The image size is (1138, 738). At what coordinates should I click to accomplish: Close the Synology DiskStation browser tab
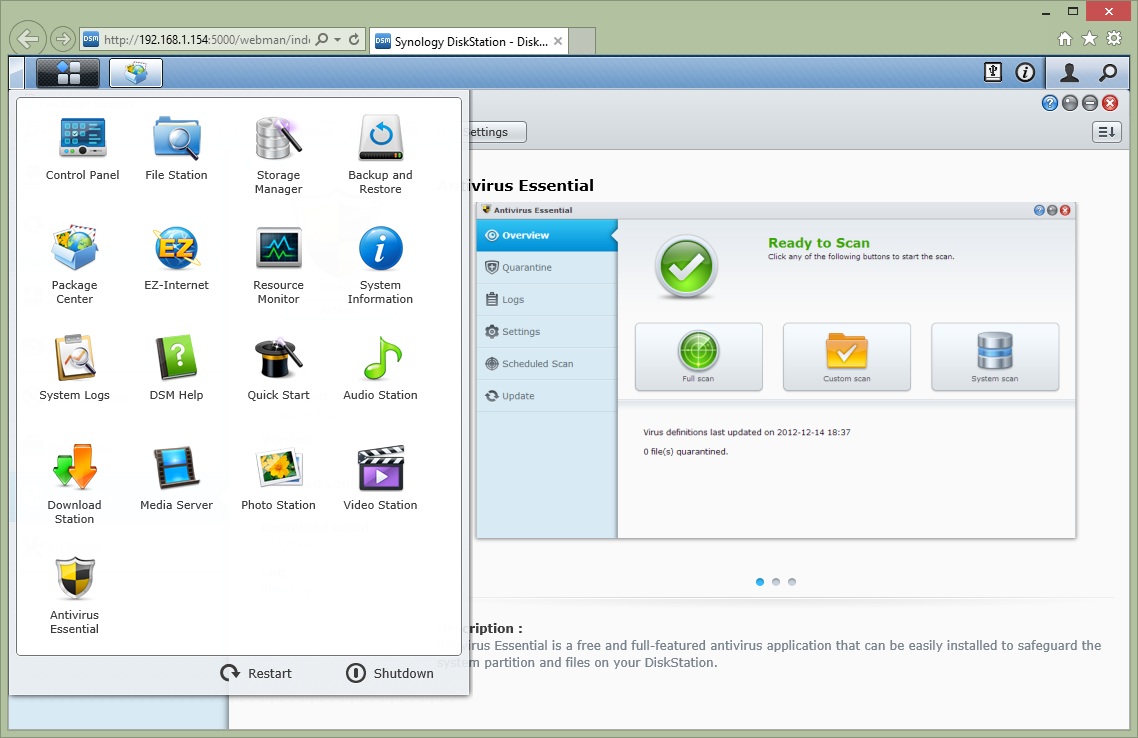pos(557,41)
